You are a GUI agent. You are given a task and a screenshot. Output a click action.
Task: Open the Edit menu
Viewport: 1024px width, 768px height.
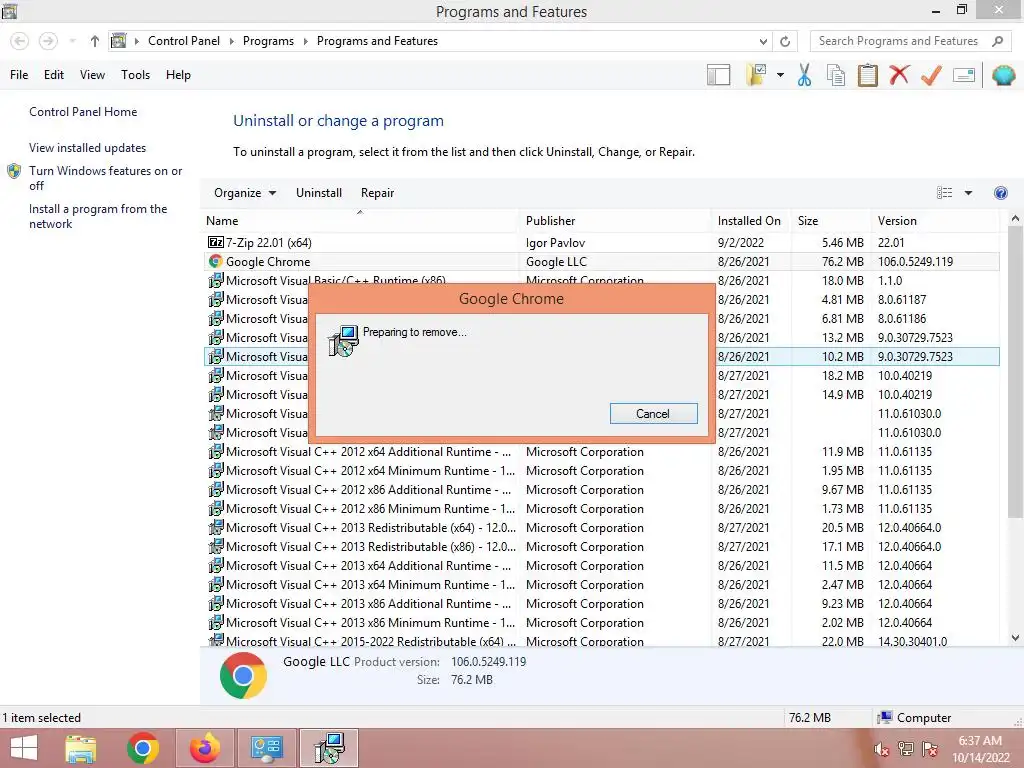54,75
